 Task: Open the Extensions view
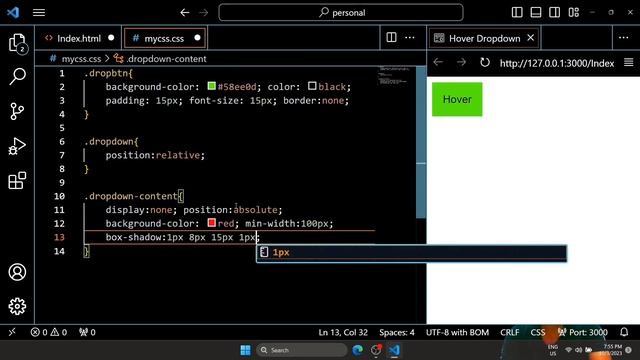pyautogui.click(x=17, y=180)
